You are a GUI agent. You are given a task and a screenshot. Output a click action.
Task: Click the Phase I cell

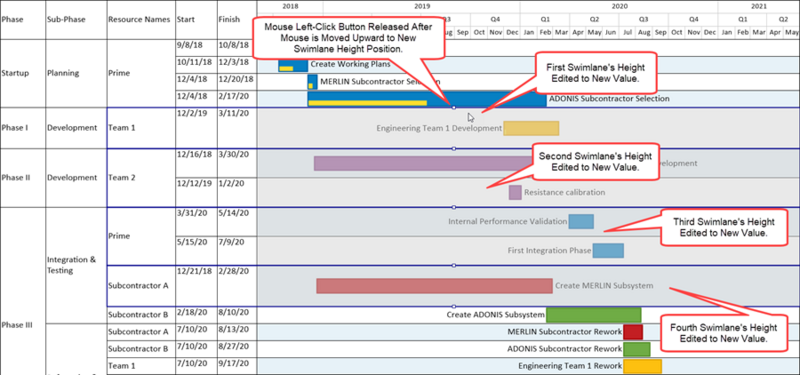coord(22,128)
